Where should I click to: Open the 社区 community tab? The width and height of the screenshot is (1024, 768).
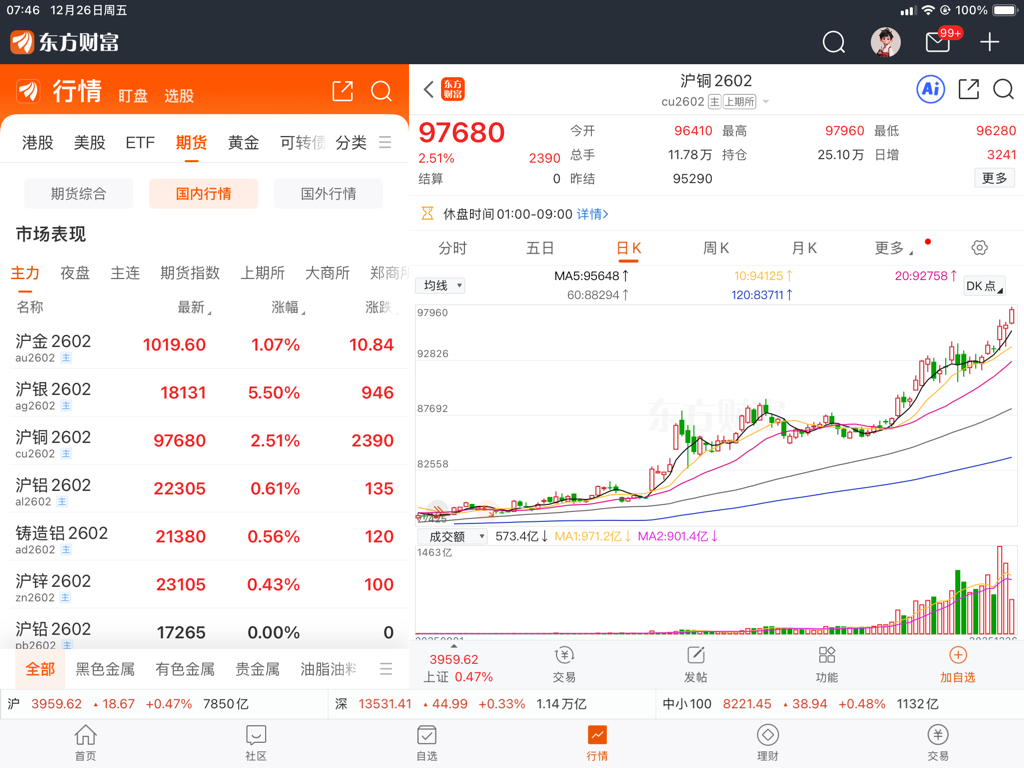pyautogui.click(x=256, y=743)
